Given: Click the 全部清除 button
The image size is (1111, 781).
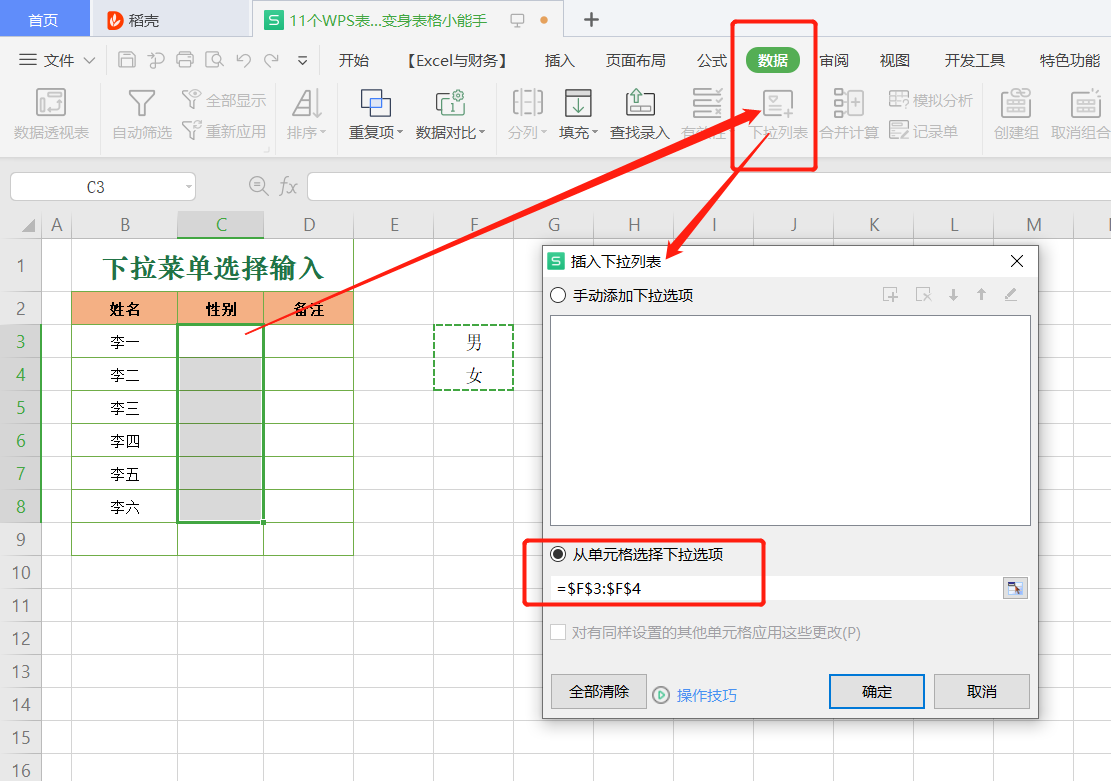Looking at the screenshot, I should [x=599, y=692].
